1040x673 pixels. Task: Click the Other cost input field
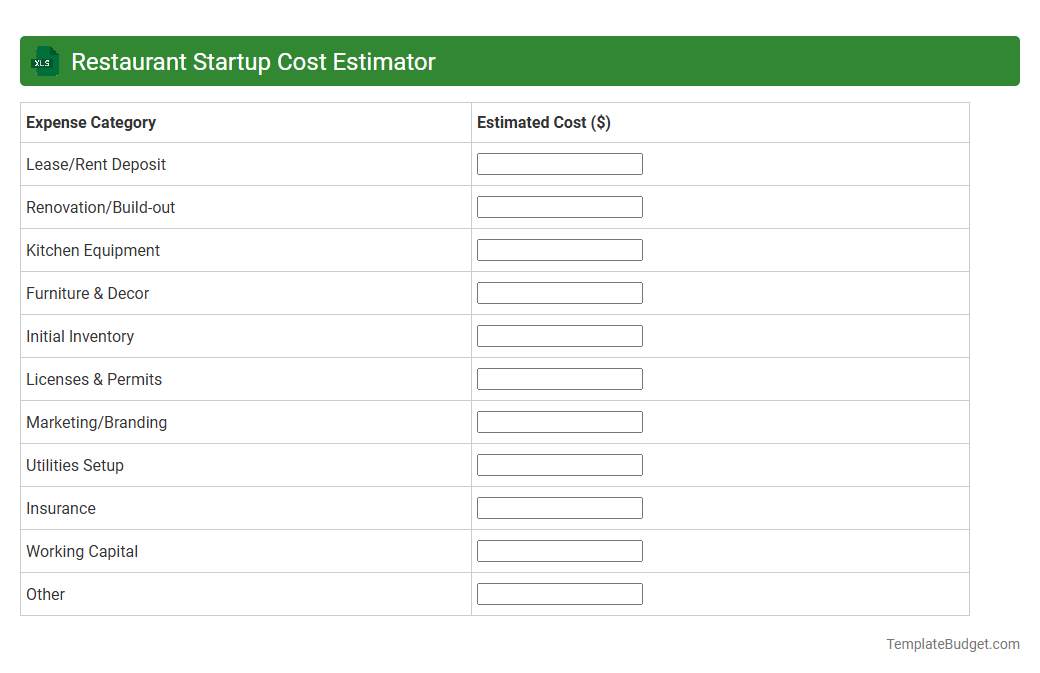(x=559, y=593)
